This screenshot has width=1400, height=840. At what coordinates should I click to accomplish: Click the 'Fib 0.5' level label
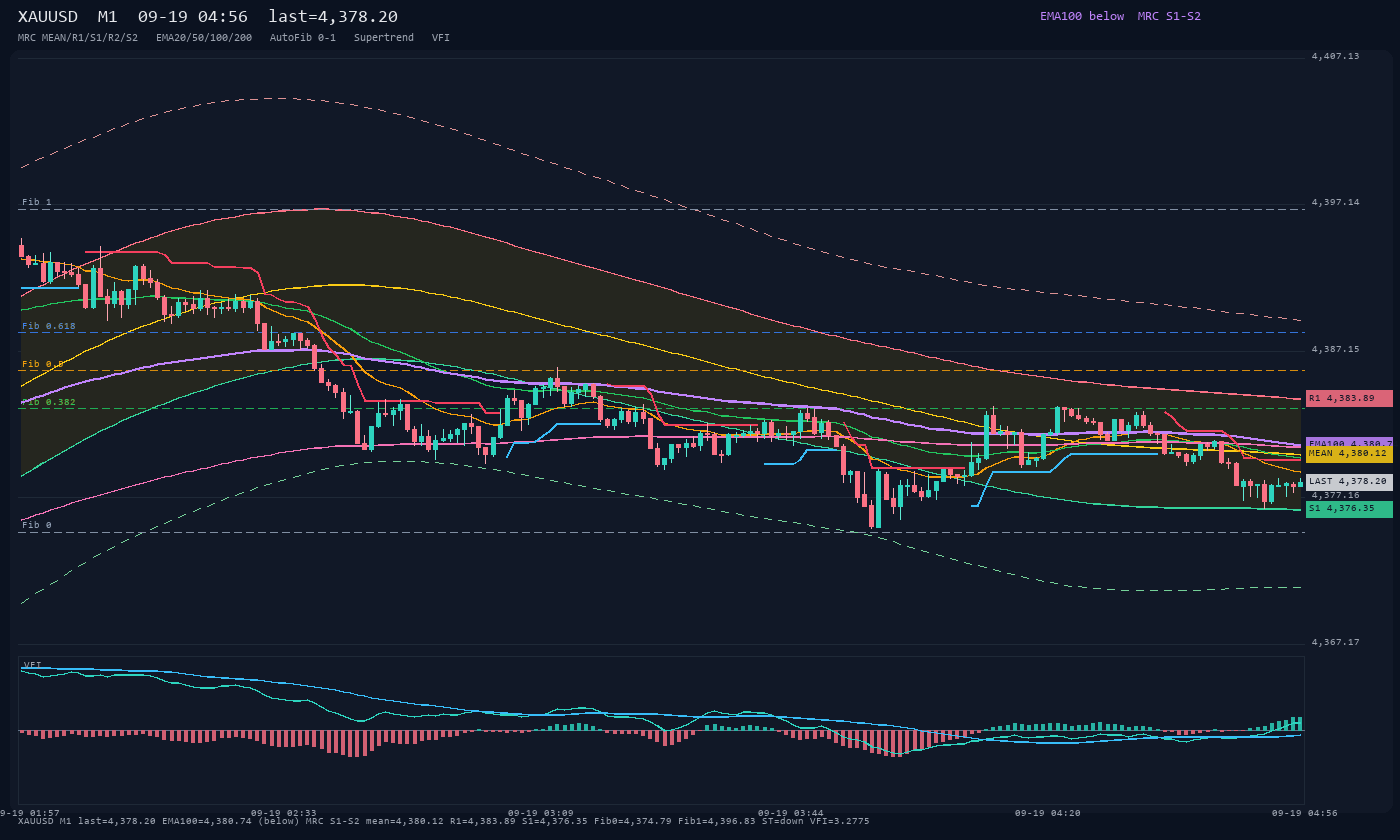tap(43, 364)
